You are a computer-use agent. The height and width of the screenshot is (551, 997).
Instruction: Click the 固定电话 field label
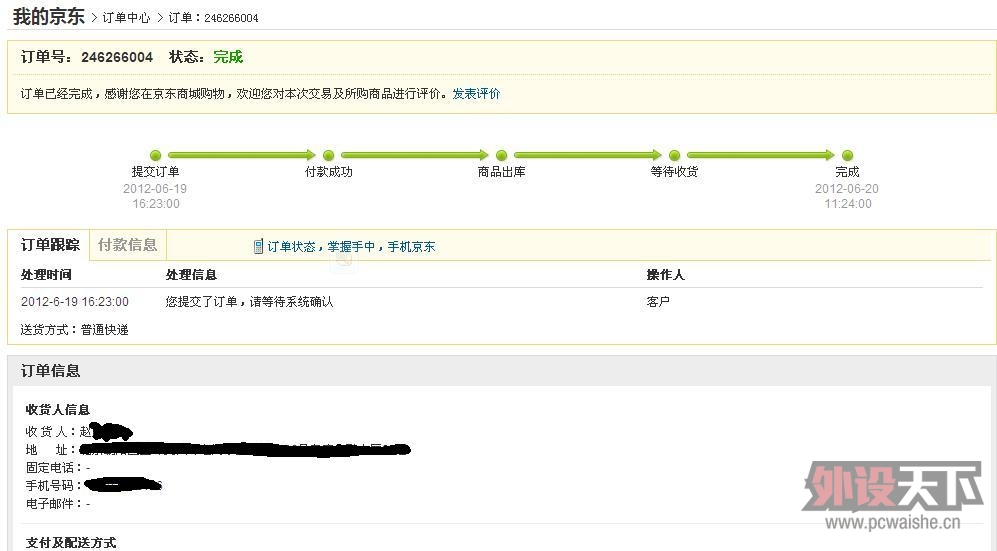coord(54,468)
